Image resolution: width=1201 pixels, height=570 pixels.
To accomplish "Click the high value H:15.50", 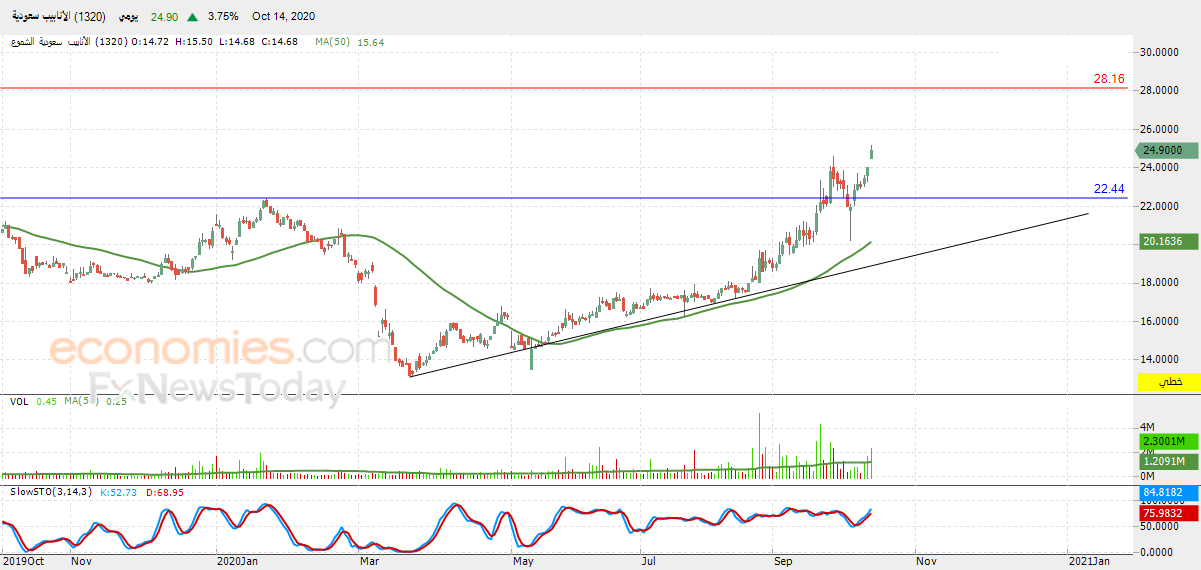I will 193,42.
